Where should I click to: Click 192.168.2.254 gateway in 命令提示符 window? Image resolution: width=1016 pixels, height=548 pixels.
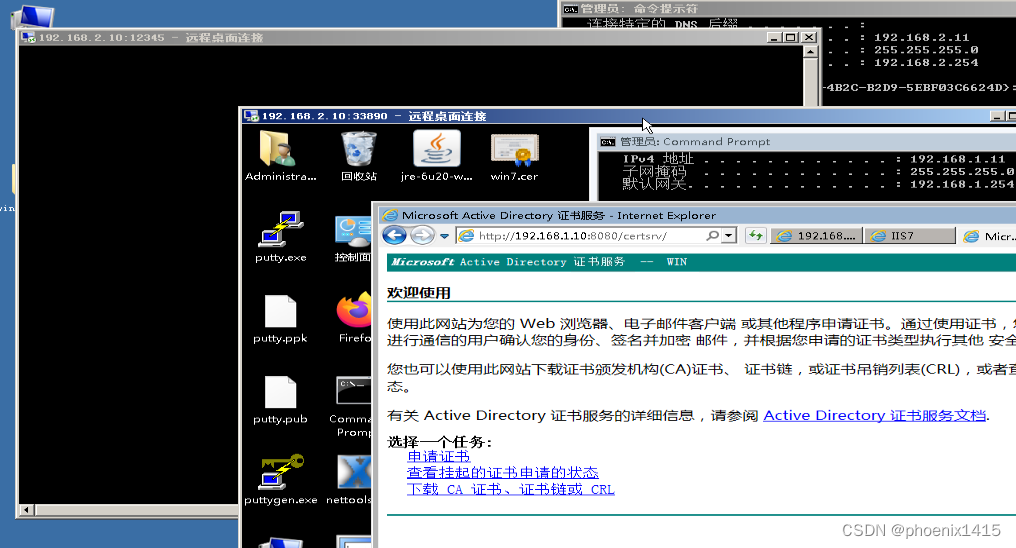926,63
